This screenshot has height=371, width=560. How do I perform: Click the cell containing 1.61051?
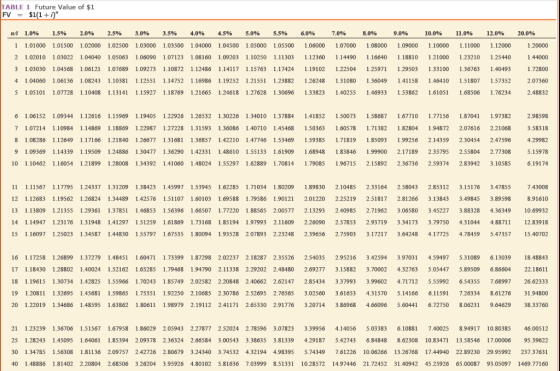[439, 92]
